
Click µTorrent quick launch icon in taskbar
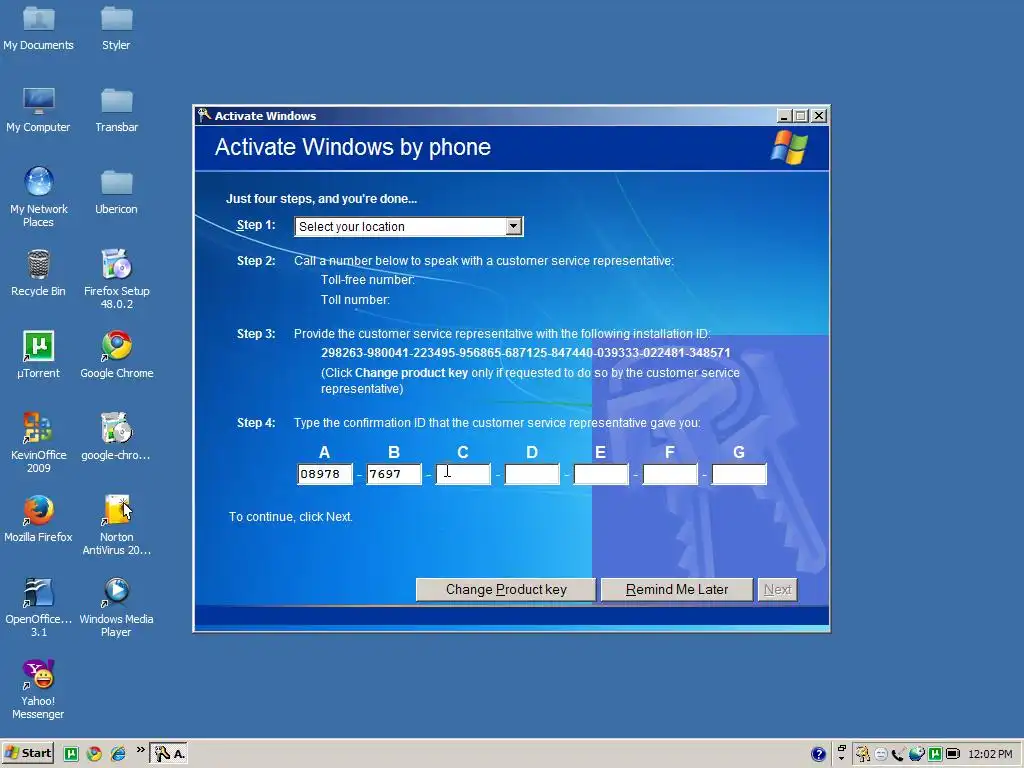click(x=71, y=754)
